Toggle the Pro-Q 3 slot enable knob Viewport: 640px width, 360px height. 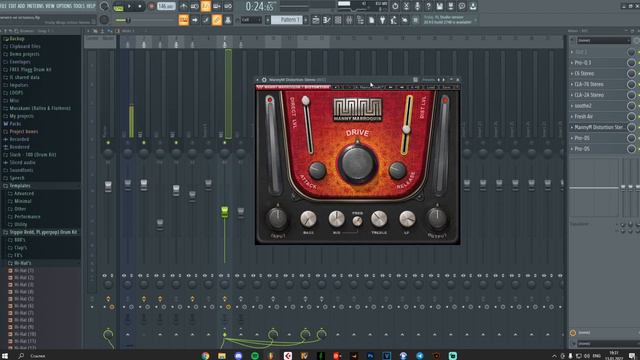point(631,63)
